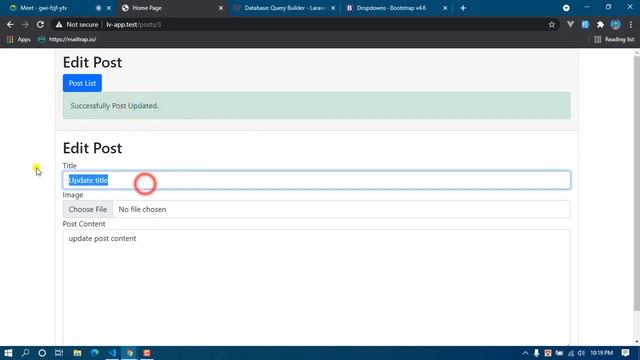Click the No file chosen text
Image resolution: width=640 pixels, height=360 pixels.
click(x=142, y=209)
